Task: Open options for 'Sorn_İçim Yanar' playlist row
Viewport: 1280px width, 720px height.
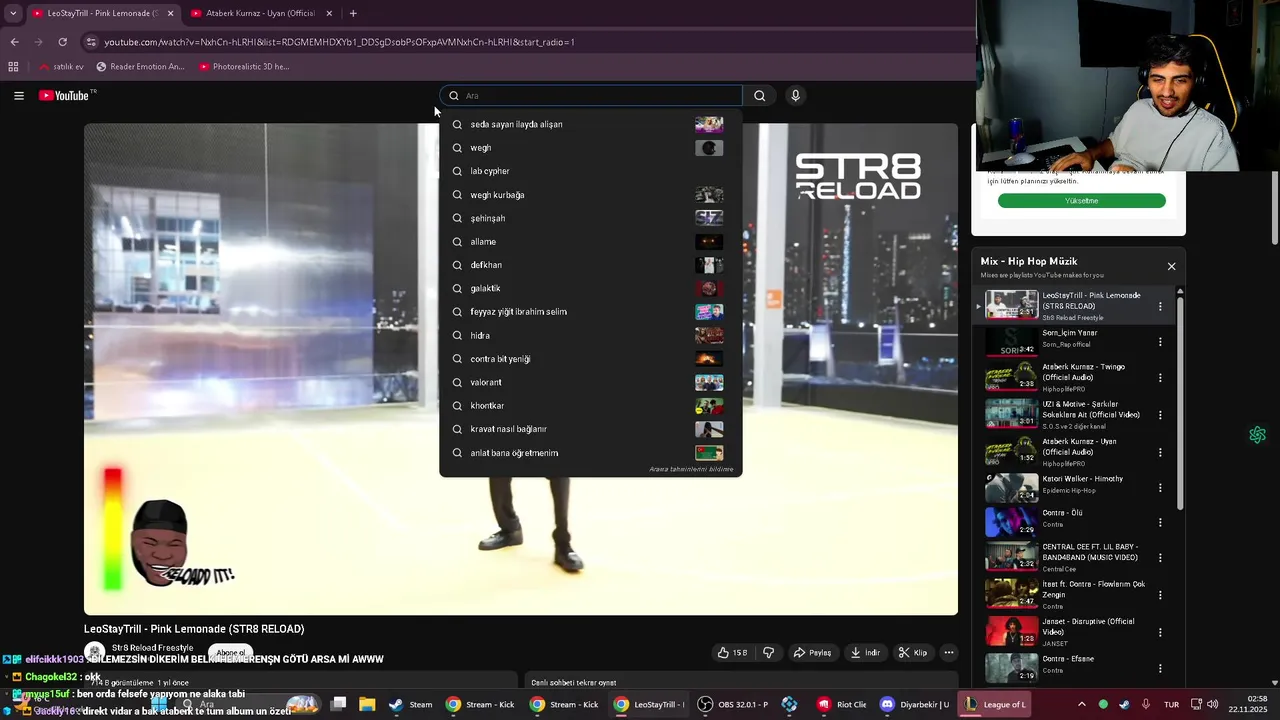Action: pos(1160,342)
